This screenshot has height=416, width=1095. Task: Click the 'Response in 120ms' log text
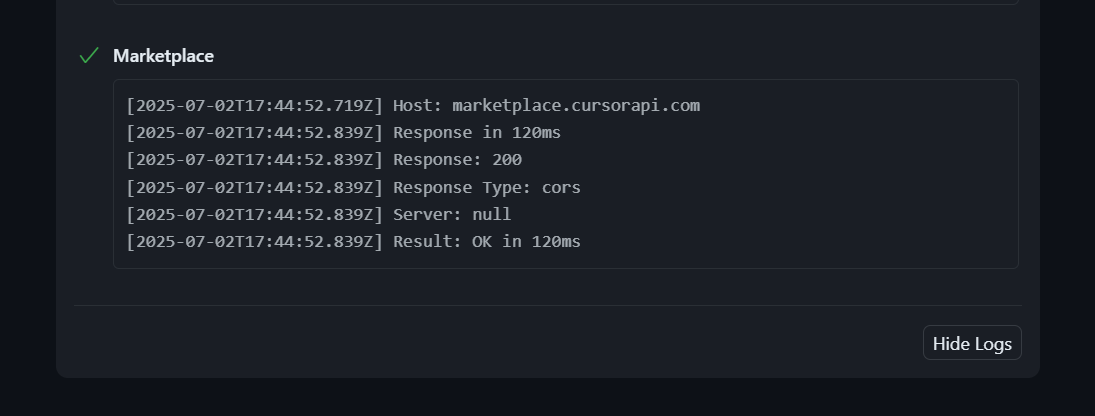coord(477,133)
